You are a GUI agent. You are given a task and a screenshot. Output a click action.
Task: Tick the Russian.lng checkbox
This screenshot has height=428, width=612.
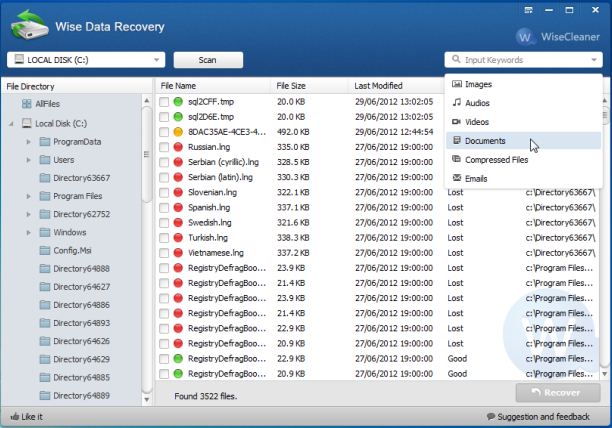164,147
